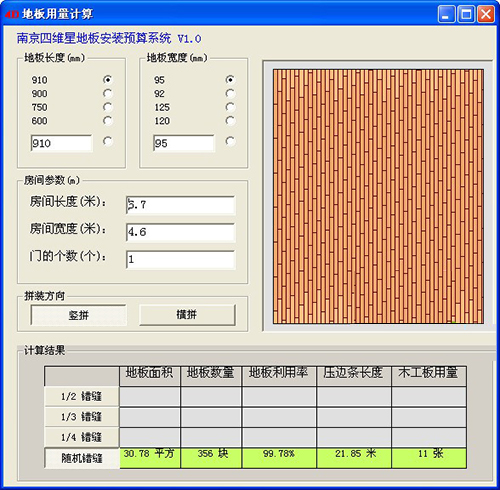Select the 1/3 错缝 row header

(82, 417)
